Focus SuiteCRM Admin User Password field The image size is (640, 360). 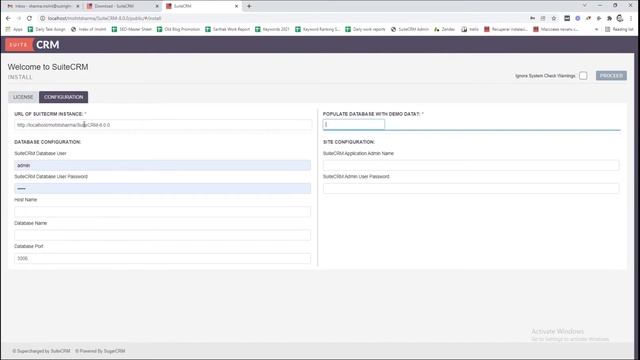(471, 189)
